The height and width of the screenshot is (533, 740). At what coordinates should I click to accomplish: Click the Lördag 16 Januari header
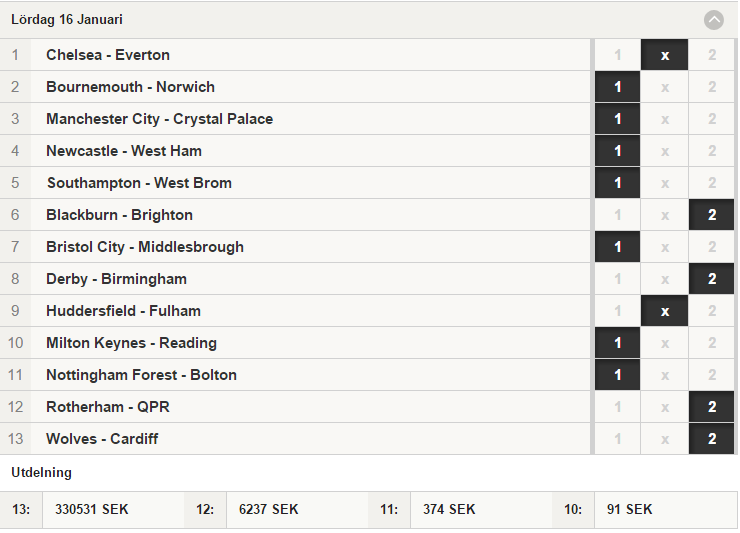[x=369, y=20]
